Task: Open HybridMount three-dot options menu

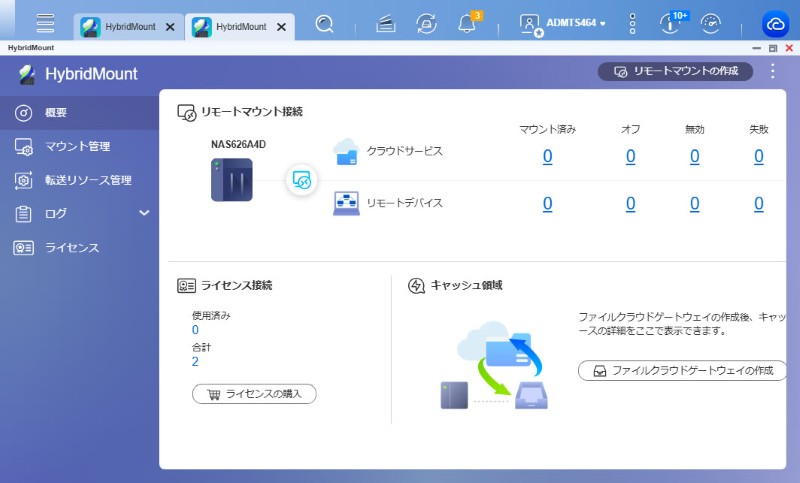Action: click(x=771, y=71)
